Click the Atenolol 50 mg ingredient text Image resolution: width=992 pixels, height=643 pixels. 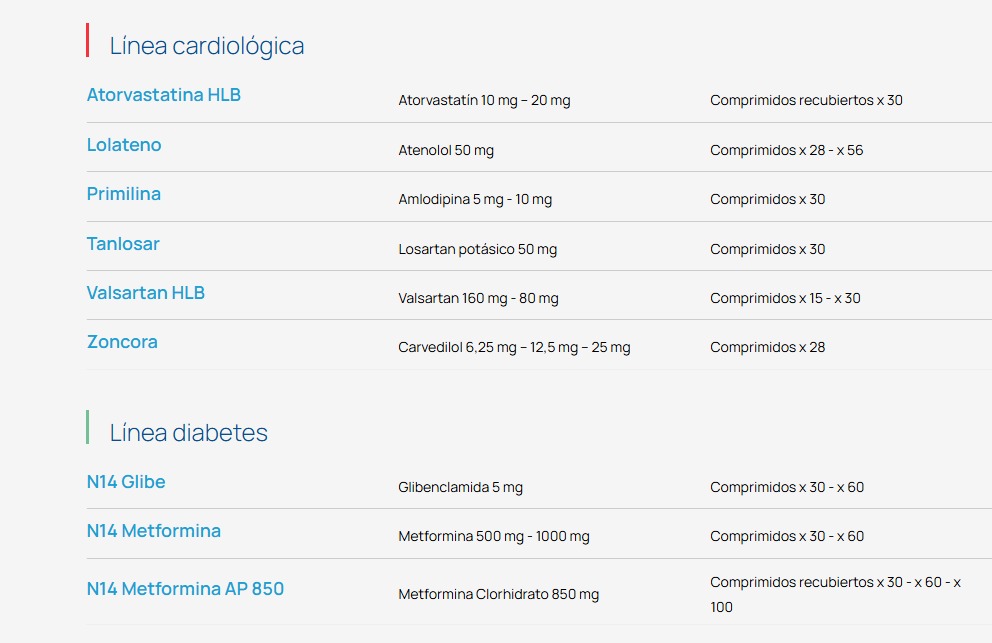click(x=446, y=151)
